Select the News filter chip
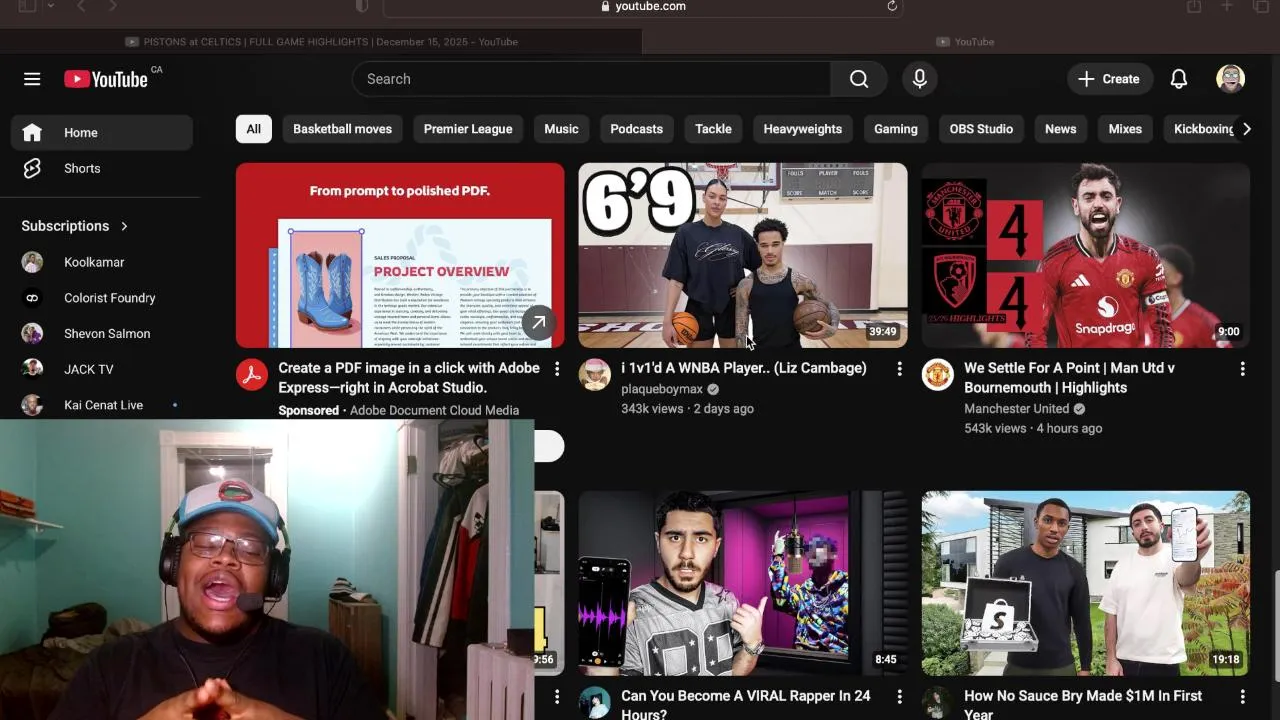Screen dimensions: 1280x720 [1061, 129]
